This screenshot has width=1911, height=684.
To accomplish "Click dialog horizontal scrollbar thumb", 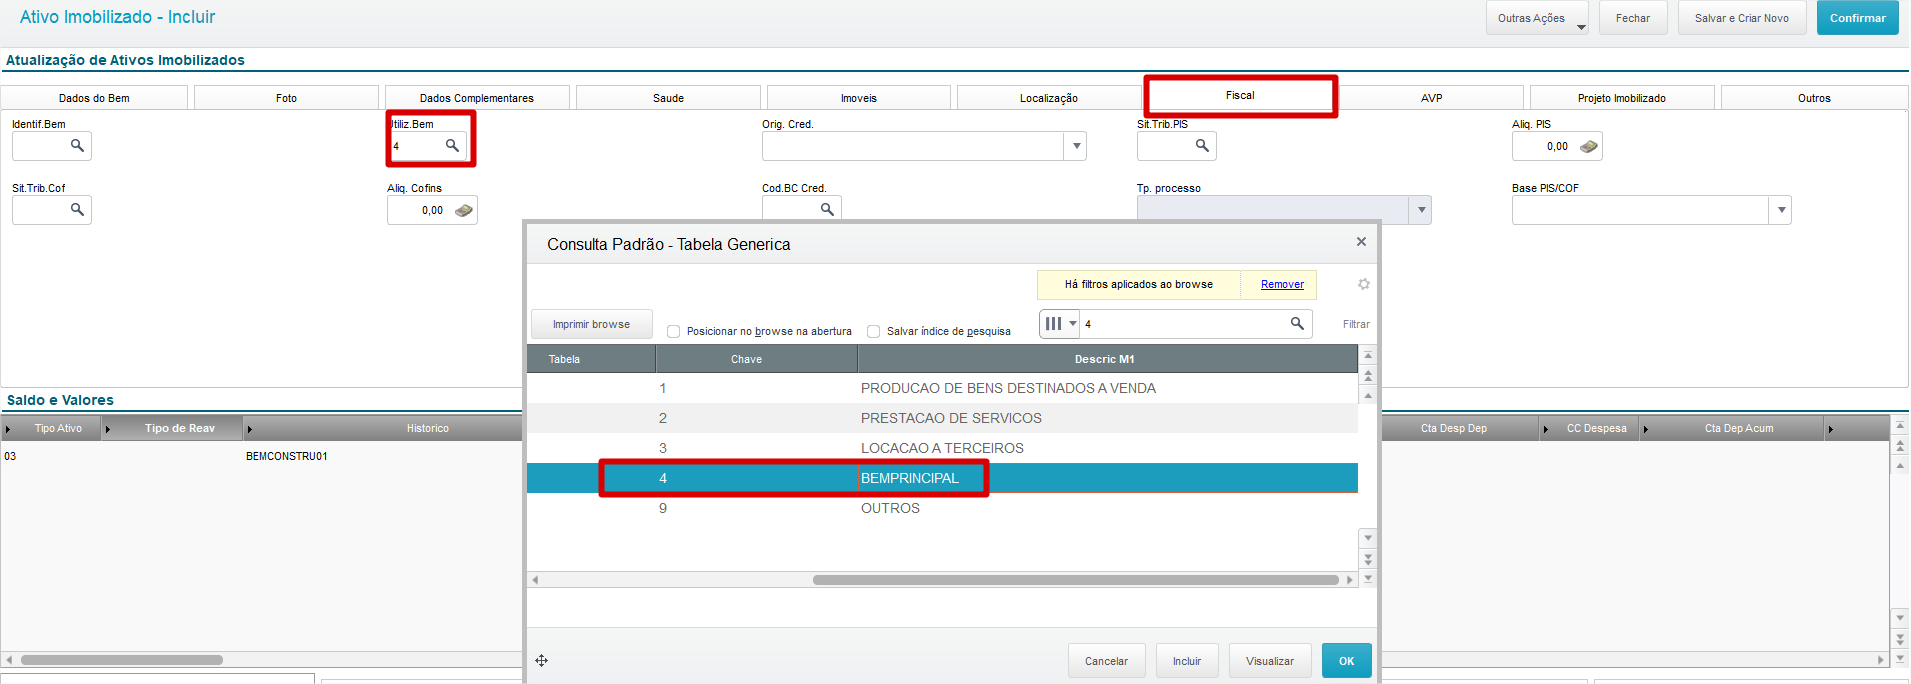I will click(1075, 580).
